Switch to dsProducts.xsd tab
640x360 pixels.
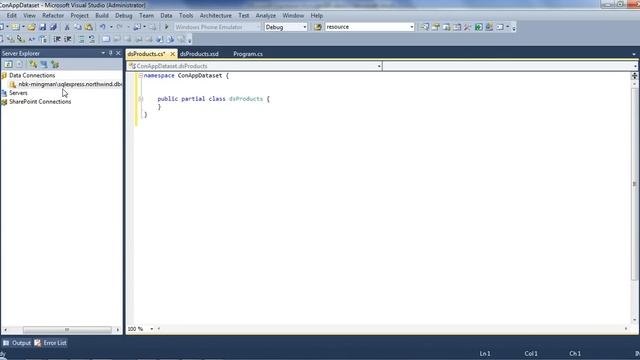click(199, 54)
